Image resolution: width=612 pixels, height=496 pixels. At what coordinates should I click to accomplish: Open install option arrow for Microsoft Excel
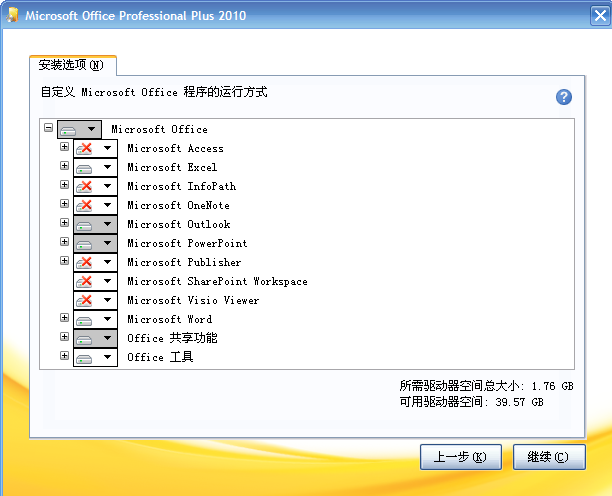click(107, 167)
